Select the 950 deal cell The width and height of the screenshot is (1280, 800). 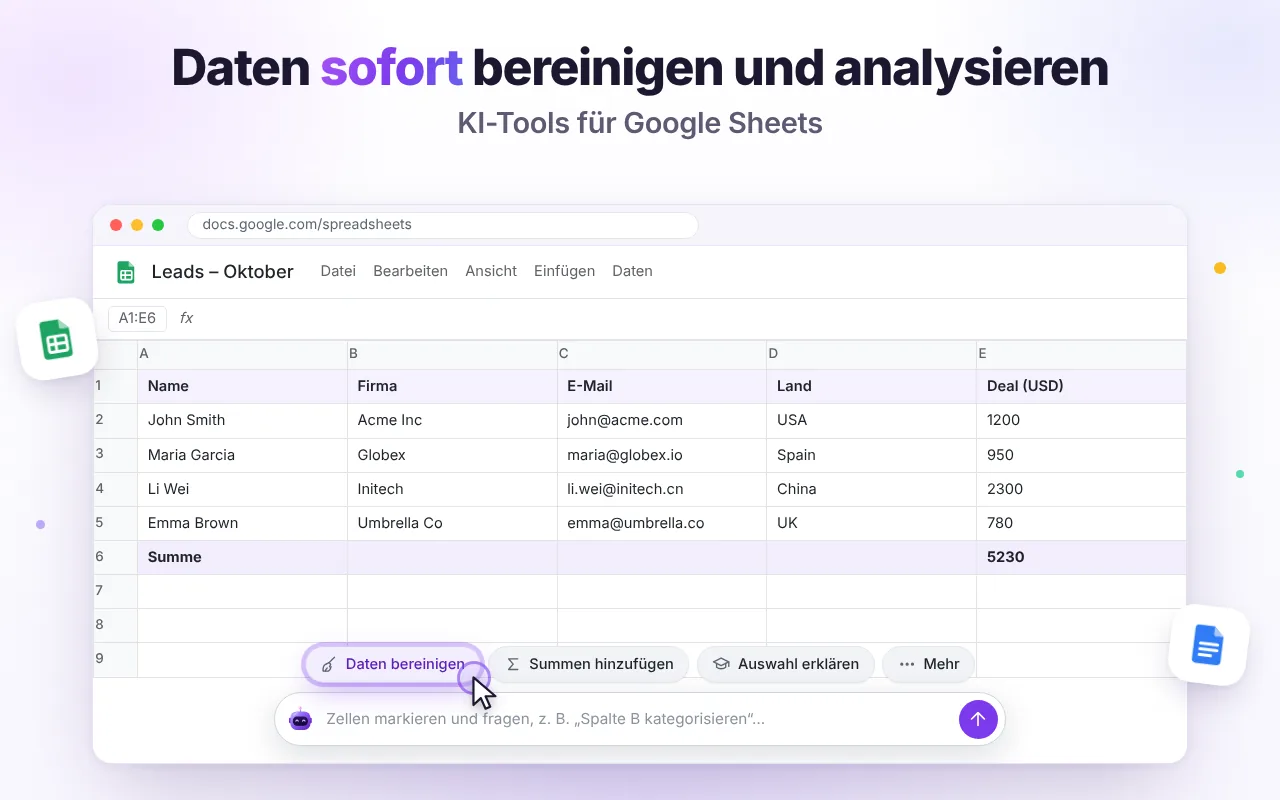click(x=1081, y=454)
